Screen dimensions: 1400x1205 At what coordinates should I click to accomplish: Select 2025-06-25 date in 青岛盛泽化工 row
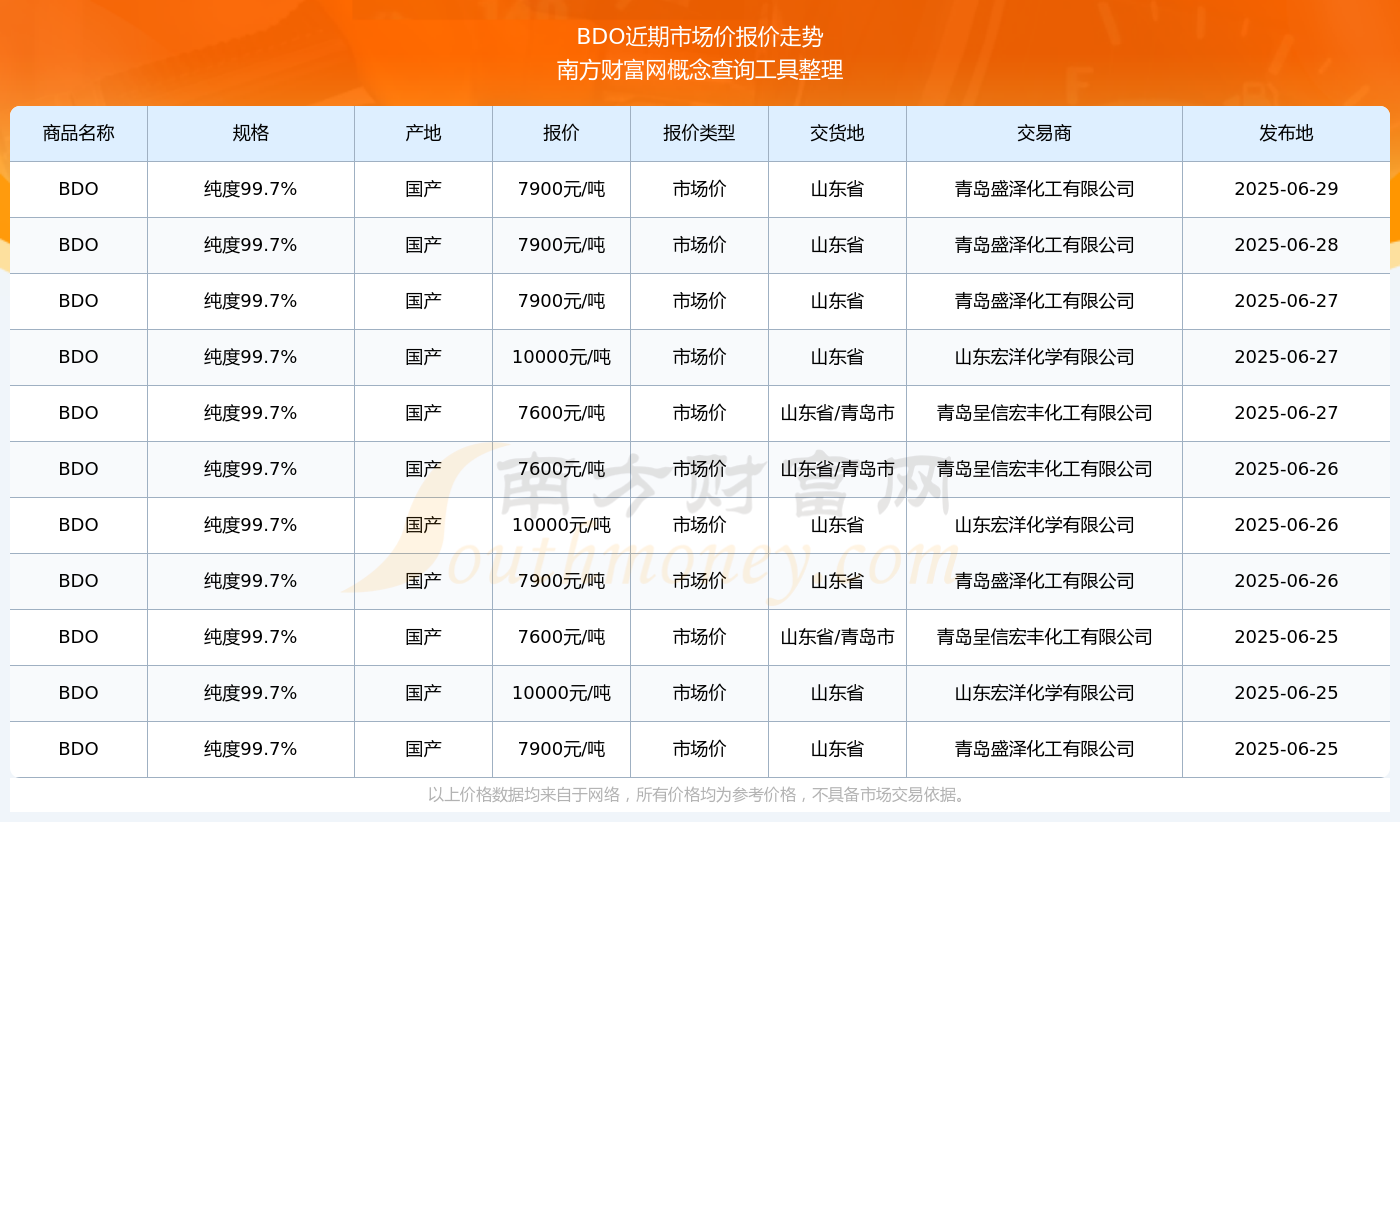(x=1287, y=749)
